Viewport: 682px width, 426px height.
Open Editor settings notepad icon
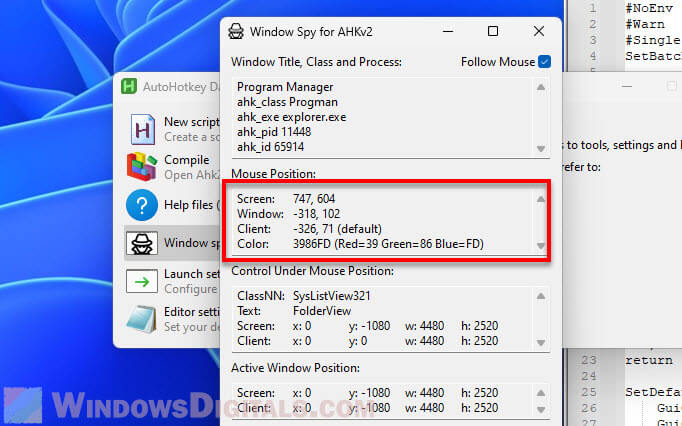tap(141, 319)
